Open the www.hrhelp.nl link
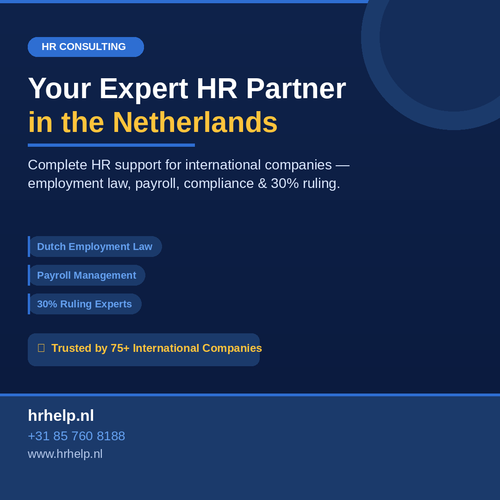This screenshot has height=500, width=500. pyautogui.click(x=65, y=454)
